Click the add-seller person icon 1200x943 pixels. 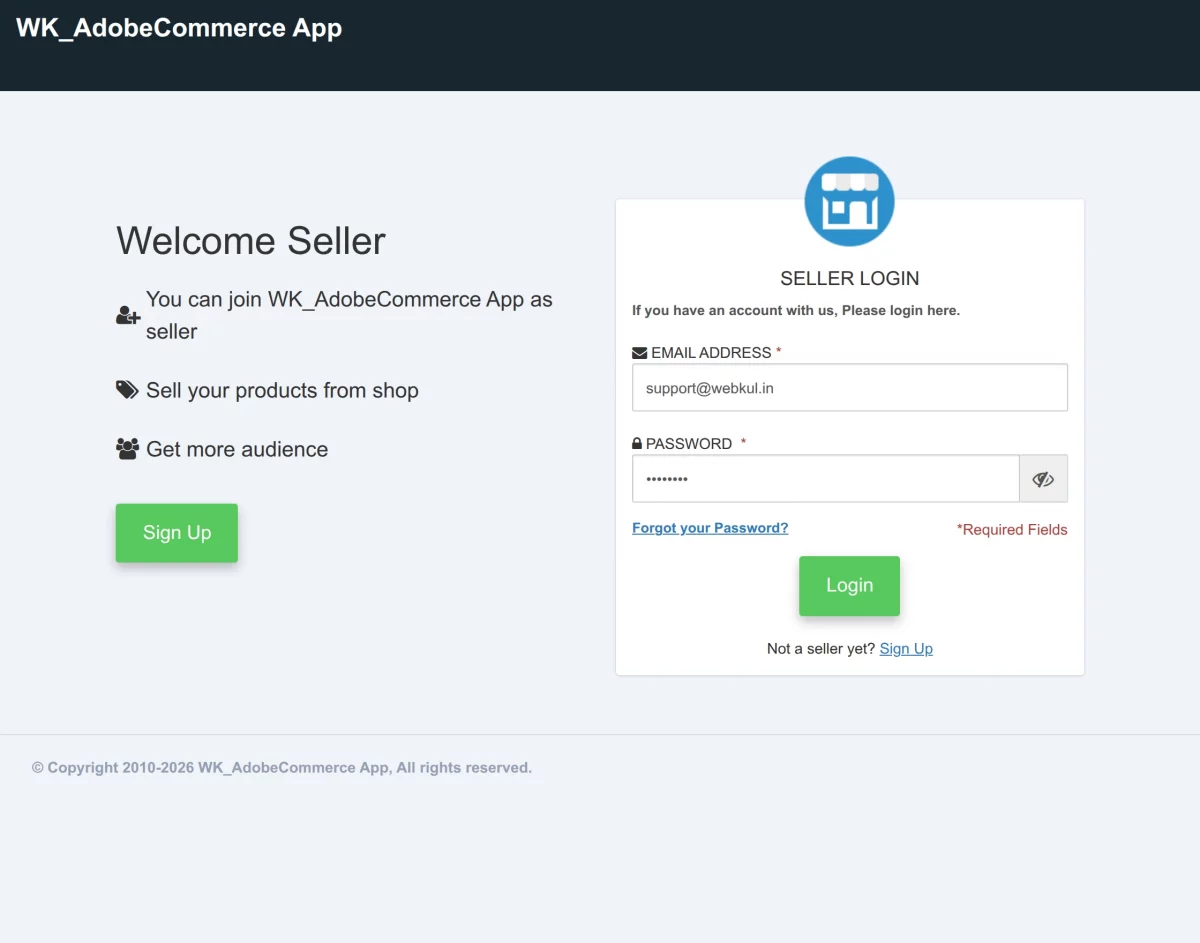pyautogui.click(x=127, y=315)
